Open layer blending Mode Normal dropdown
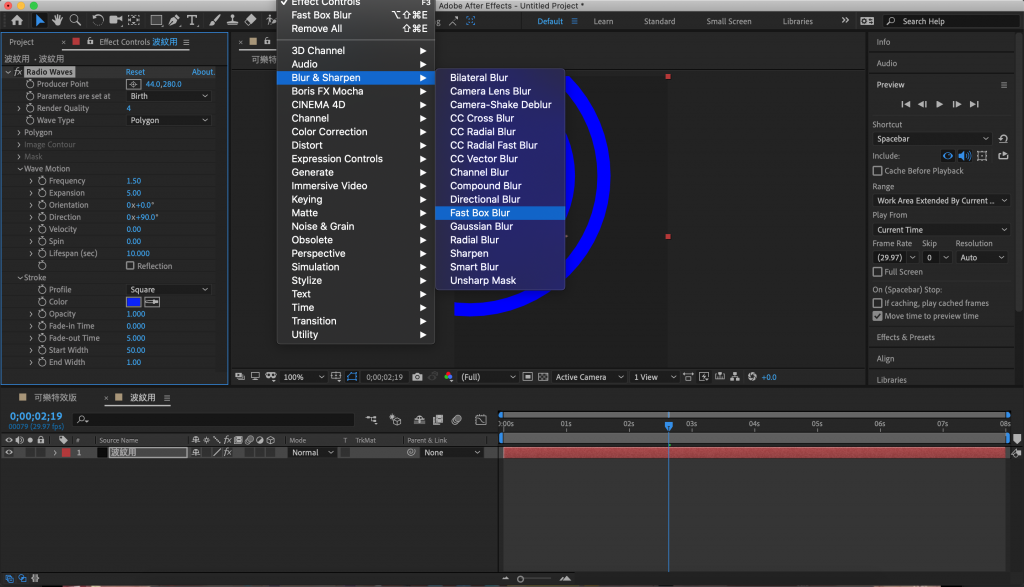Image resolution: width=1024 pixels, height=587 pixels. (x=312, y=452)
